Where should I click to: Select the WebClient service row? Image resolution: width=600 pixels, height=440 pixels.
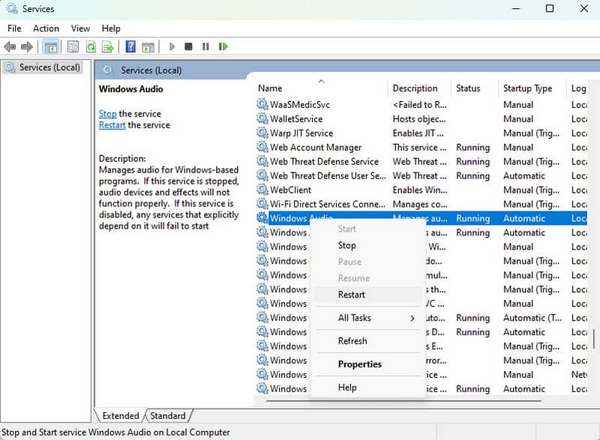[421, 189]
